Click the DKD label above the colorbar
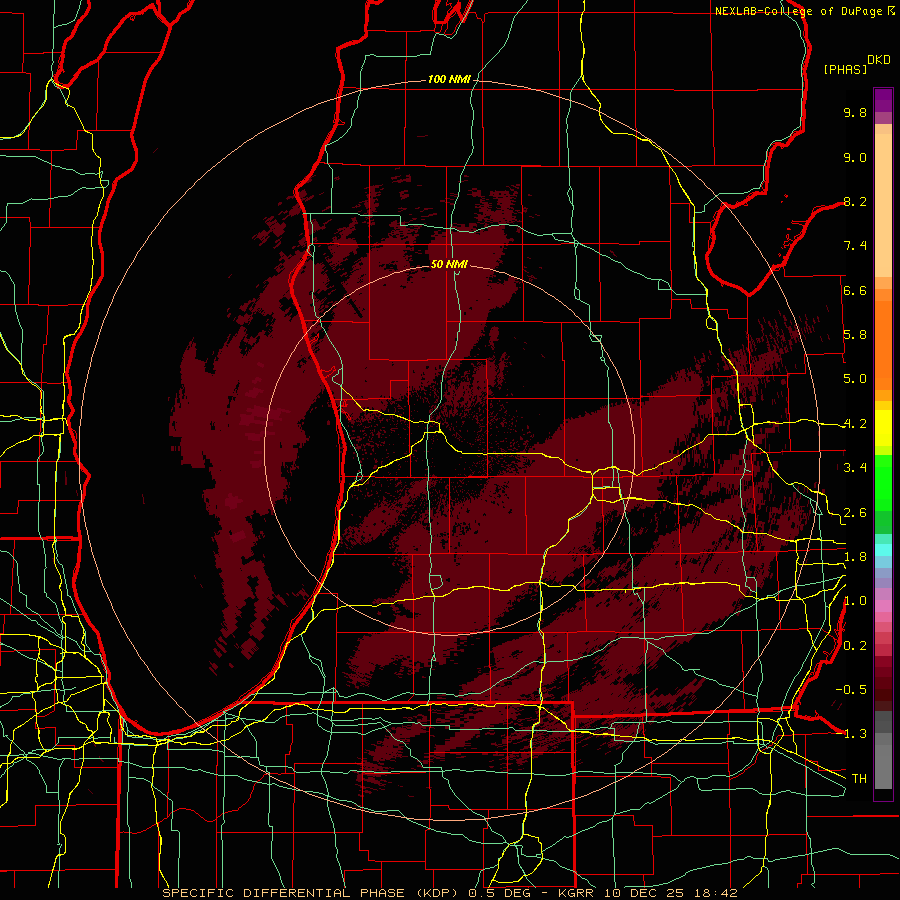 coord(879,60)
